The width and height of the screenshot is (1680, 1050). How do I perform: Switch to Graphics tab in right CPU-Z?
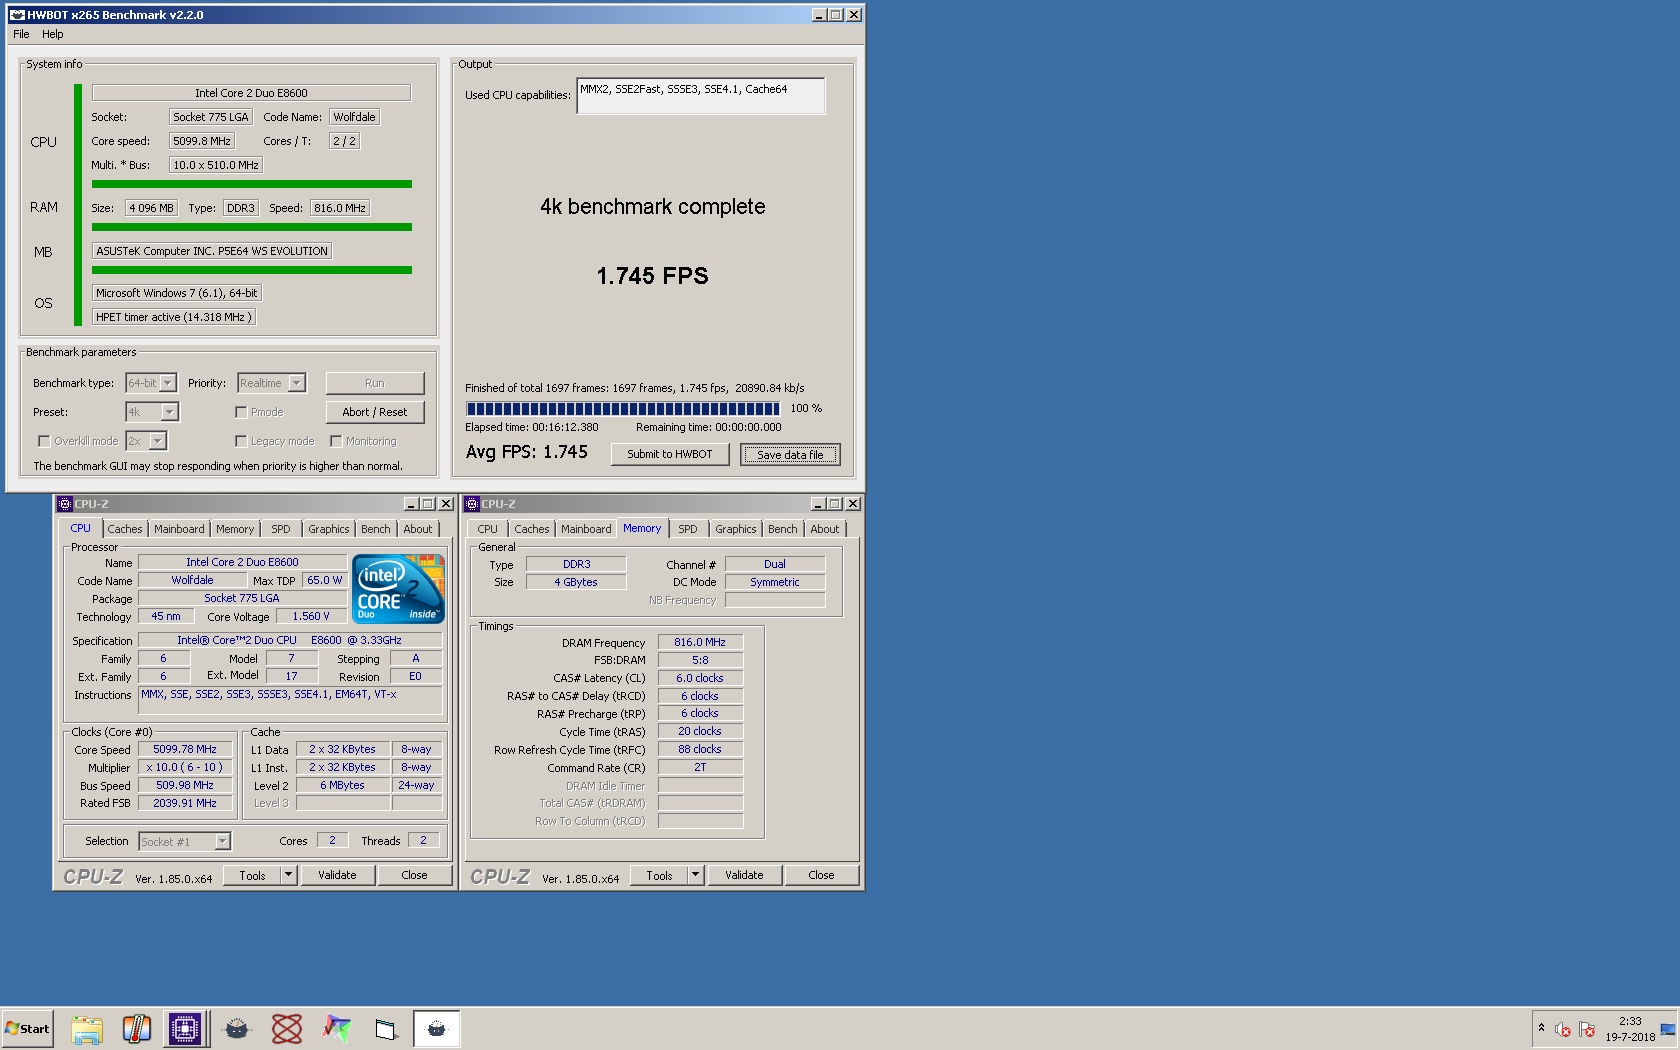(736, 529)
